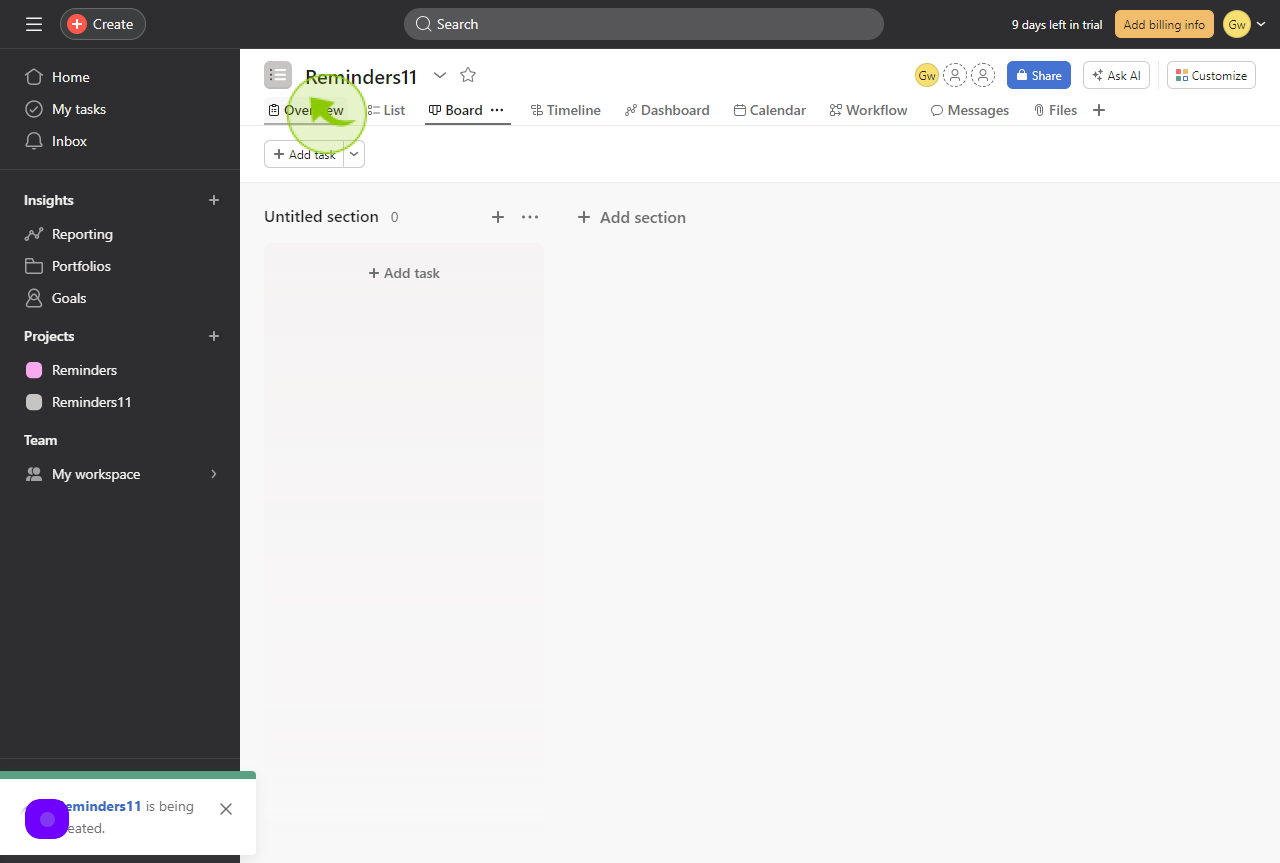
Task: Click Add section
Action: (x=631, y=217)
